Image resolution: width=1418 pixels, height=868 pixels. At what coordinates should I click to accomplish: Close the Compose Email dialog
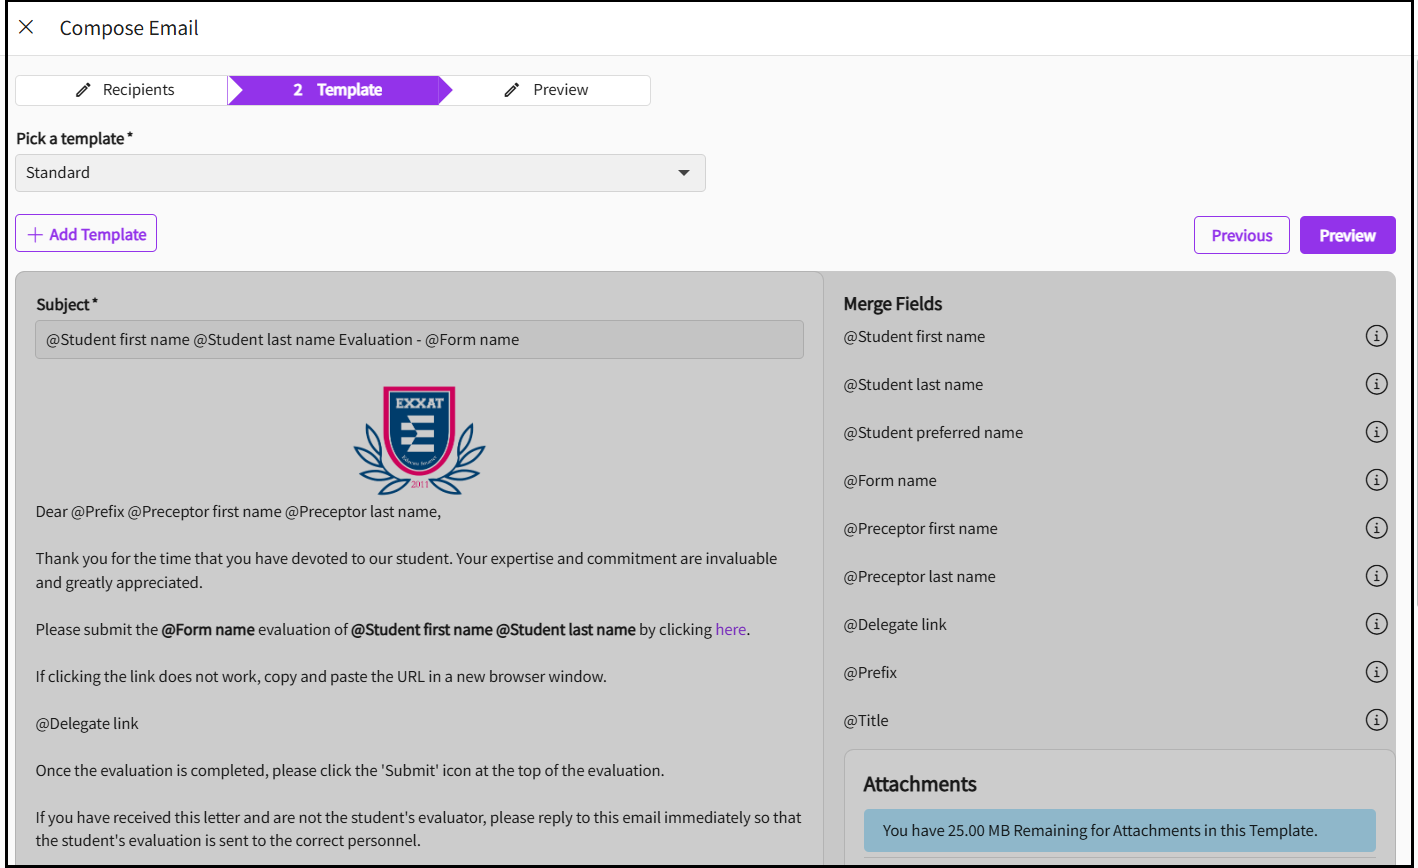[x=27, y=28]
